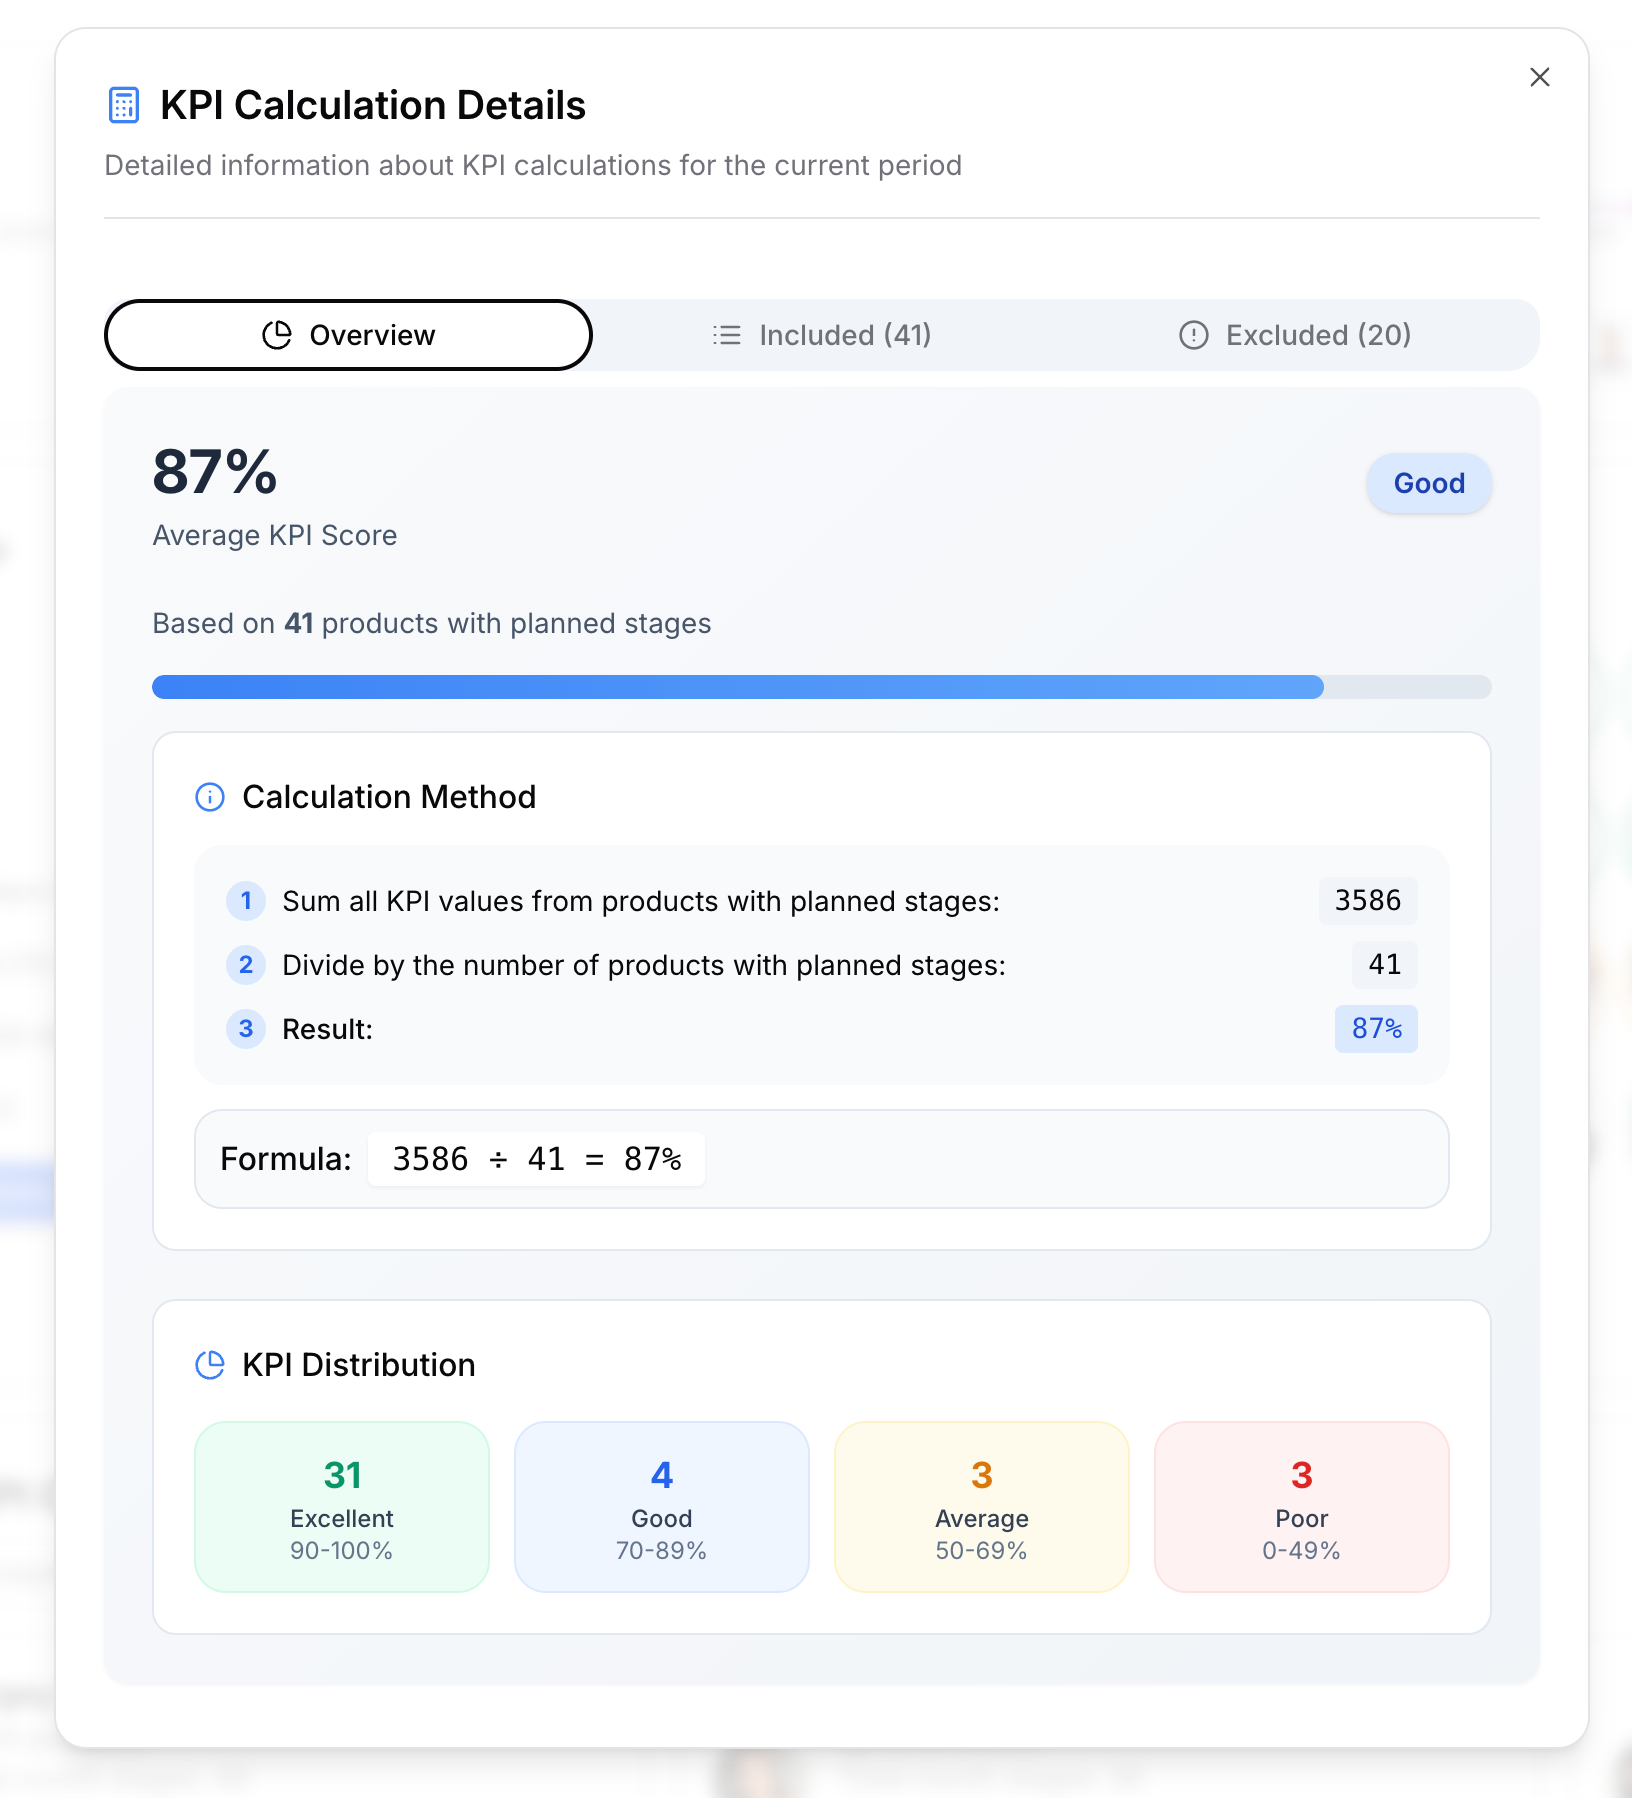1632x1798 pixels.
Task: Click the info icon beside Calculation Method
Action: [x=210, y=797]
